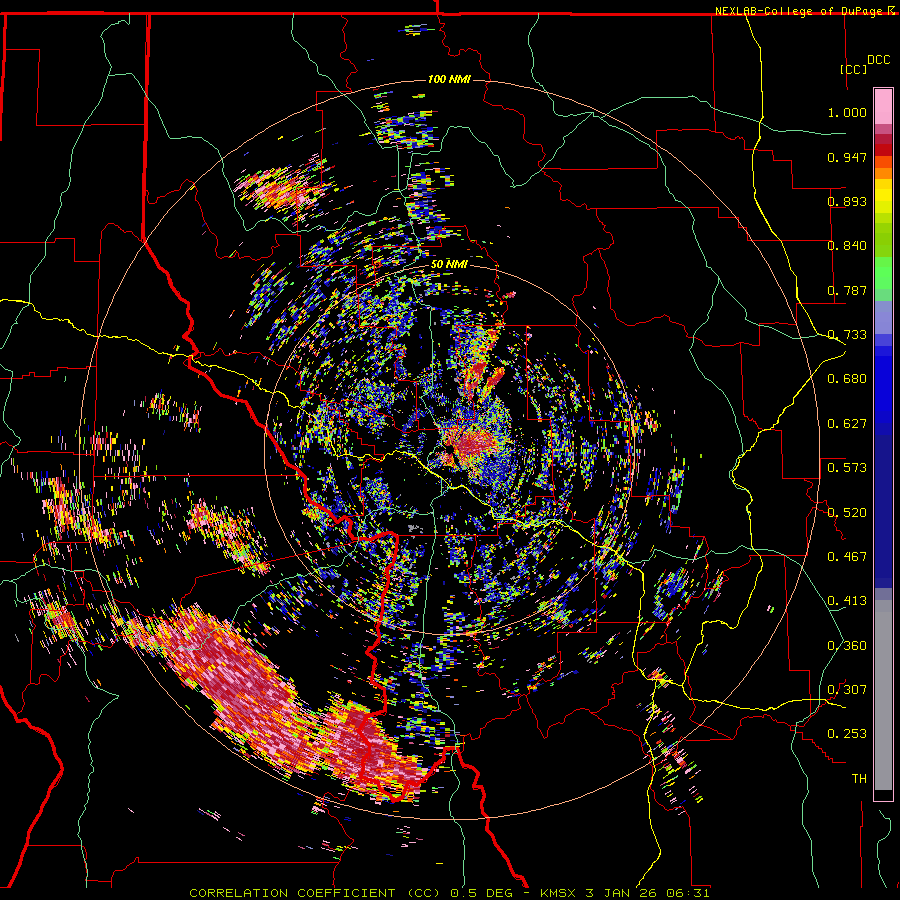Select the 0.360 scale value

coord(847,645)
